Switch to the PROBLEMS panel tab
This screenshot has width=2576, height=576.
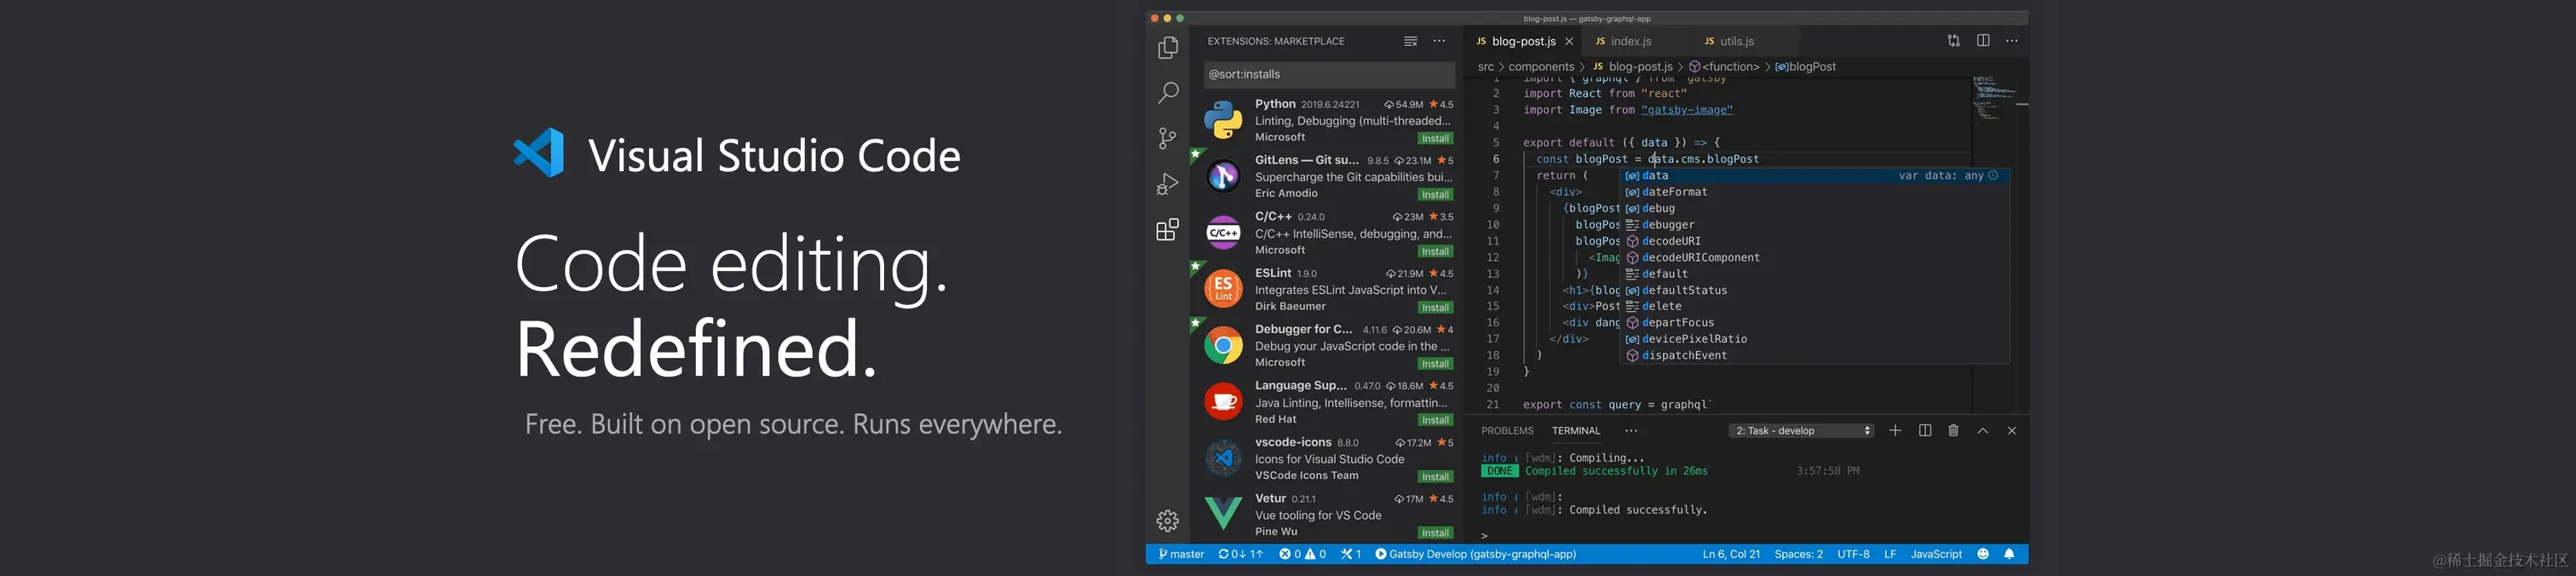coord(1507,431)
